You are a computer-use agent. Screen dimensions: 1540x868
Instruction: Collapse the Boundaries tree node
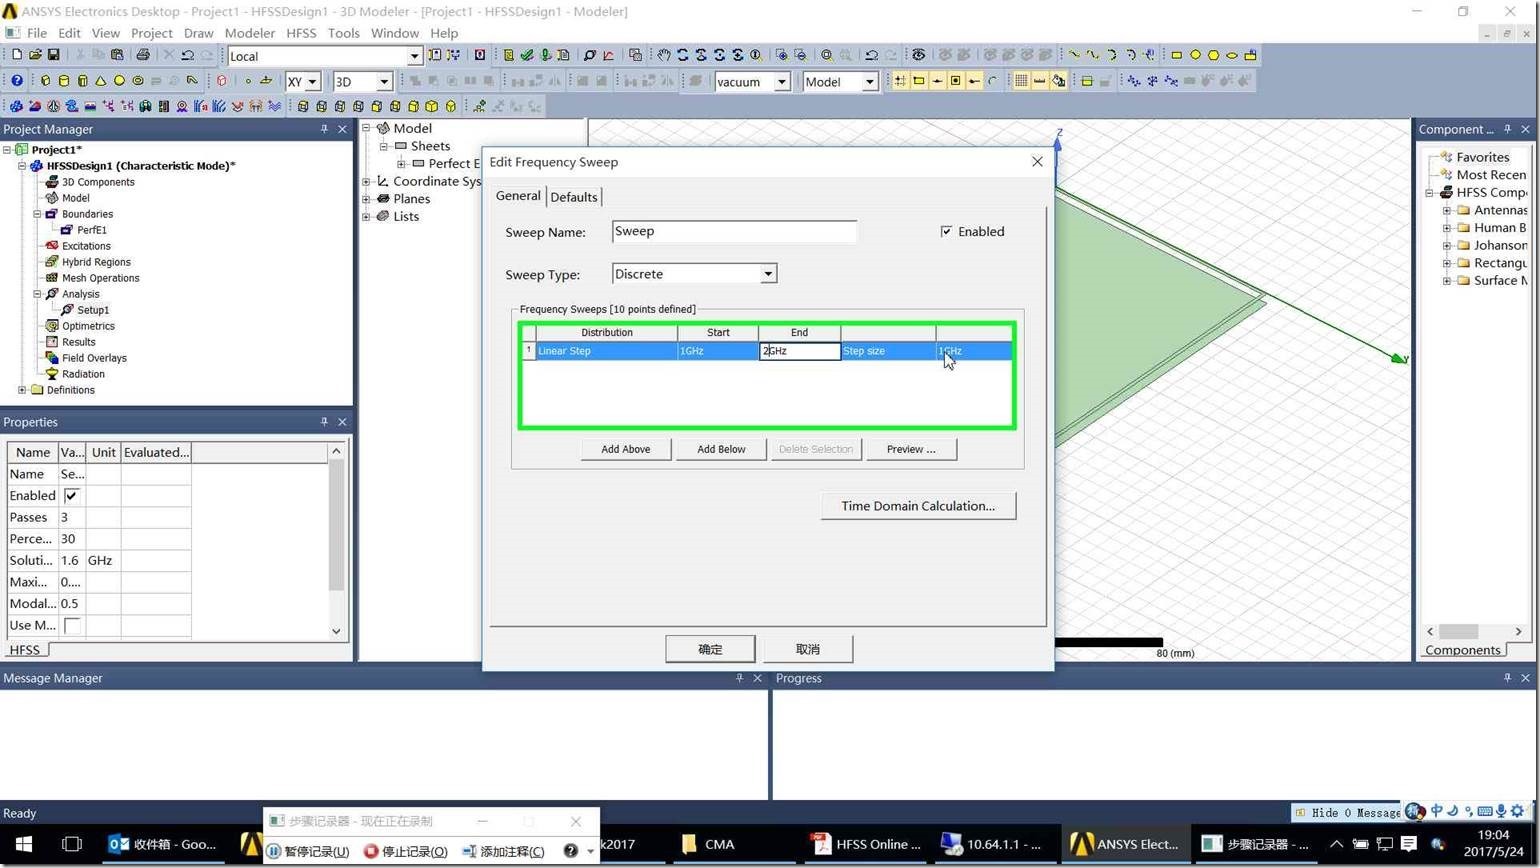point(38,214)
